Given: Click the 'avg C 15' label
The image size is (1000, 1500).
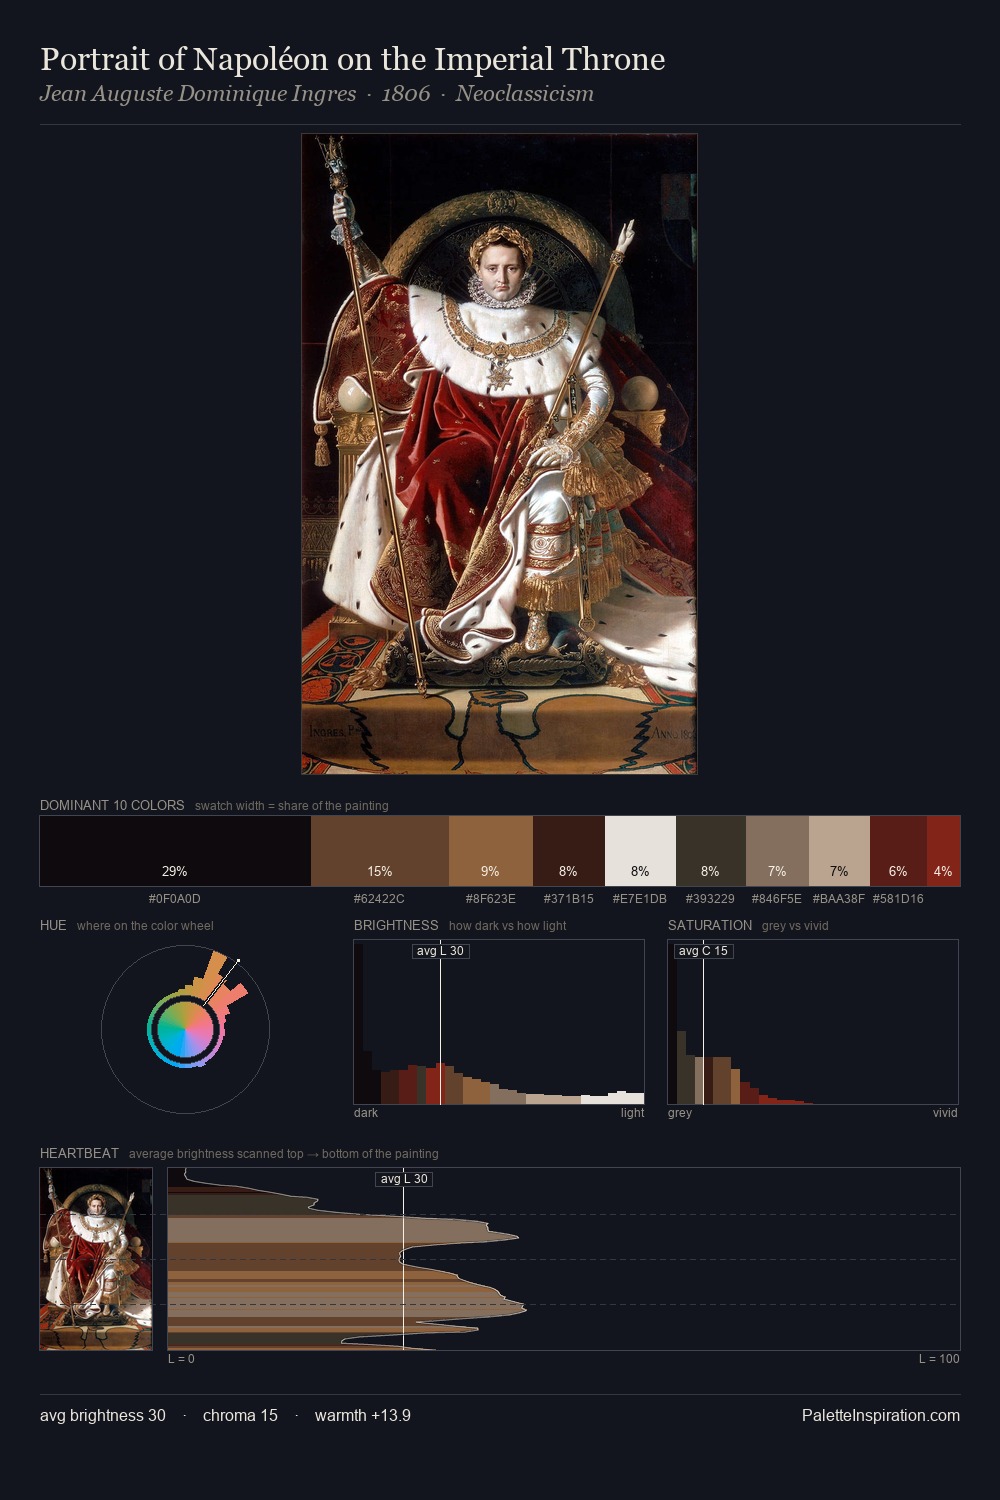Looking at the screenshot, I should tap(703, 951).
